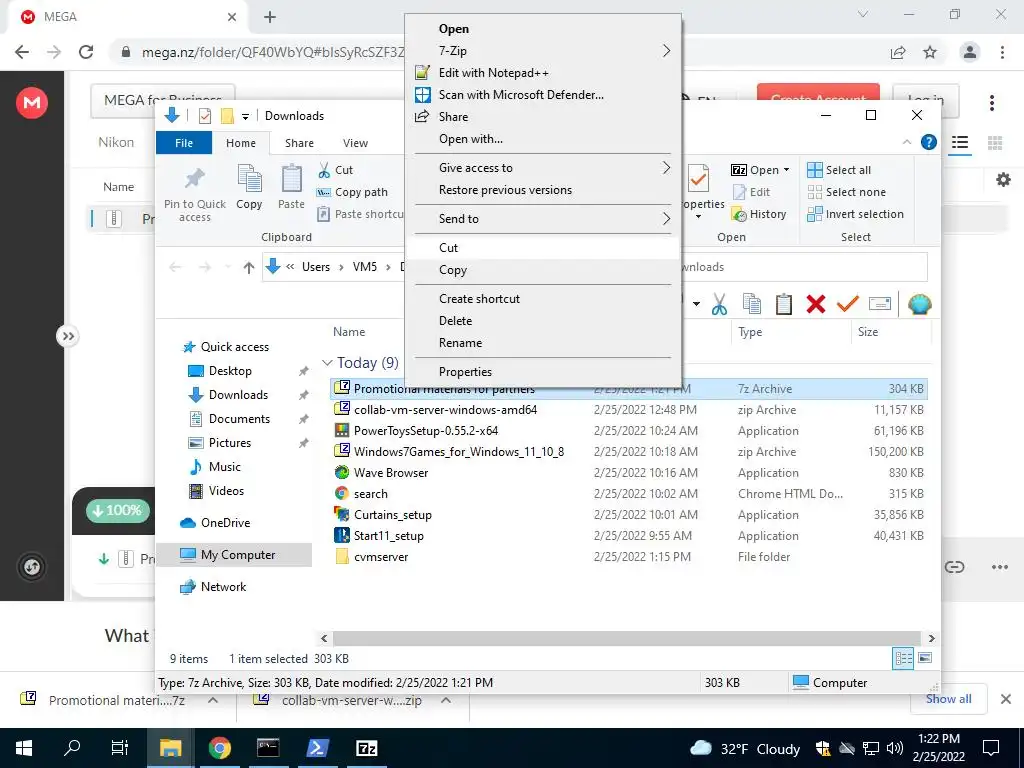Click Show all downloads link
The width and height of the screenshot is (1024, 768).
[x=948, y=699]
